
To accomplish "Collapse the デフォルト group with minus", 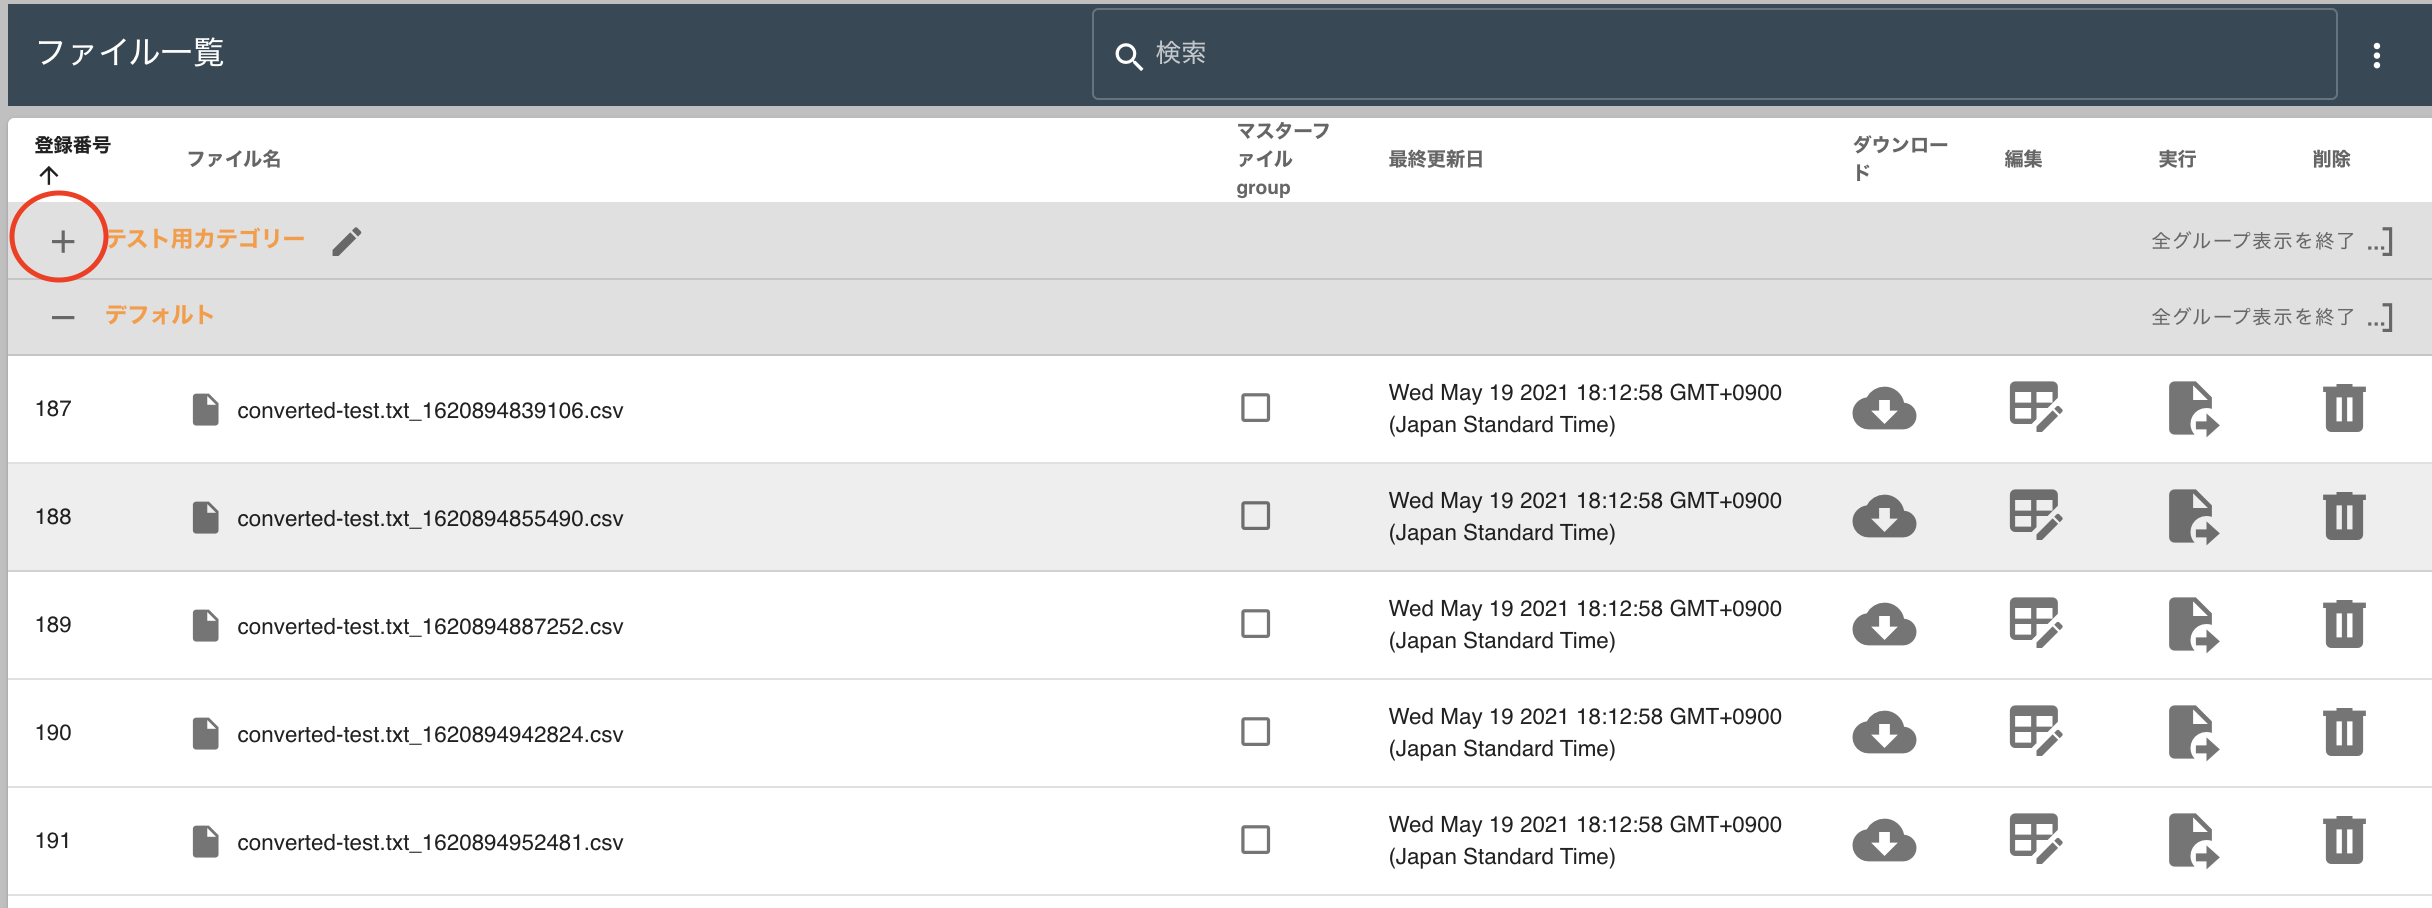I will coord(63,317).
